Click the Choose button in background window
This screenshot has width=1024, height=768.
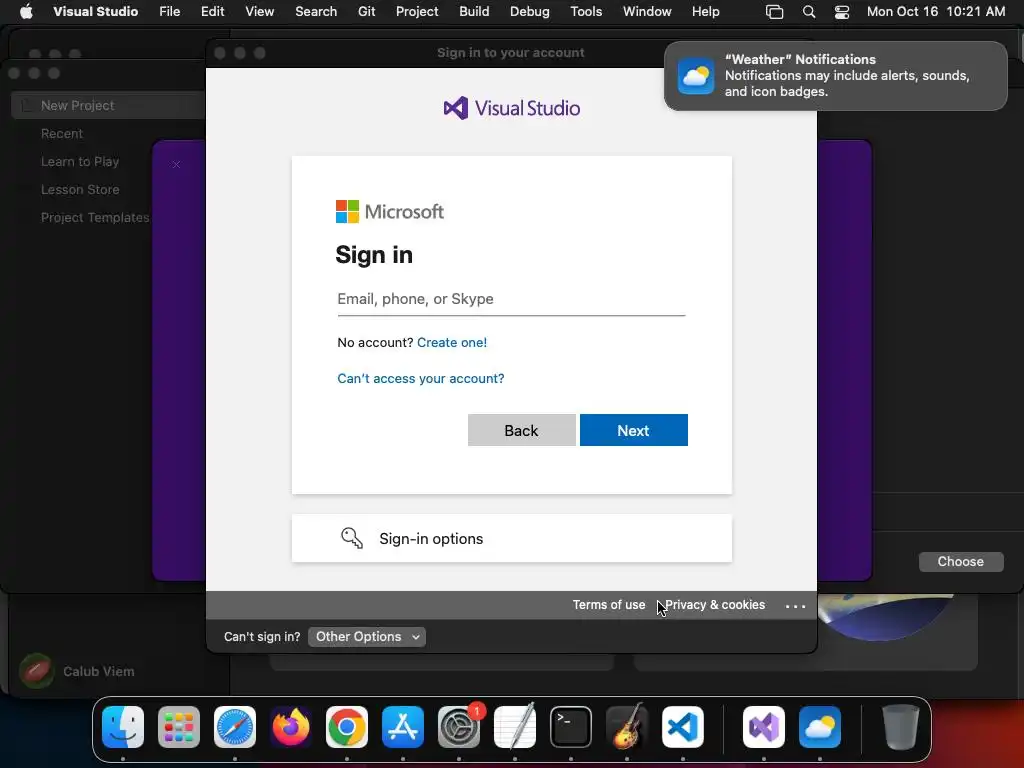961,562
